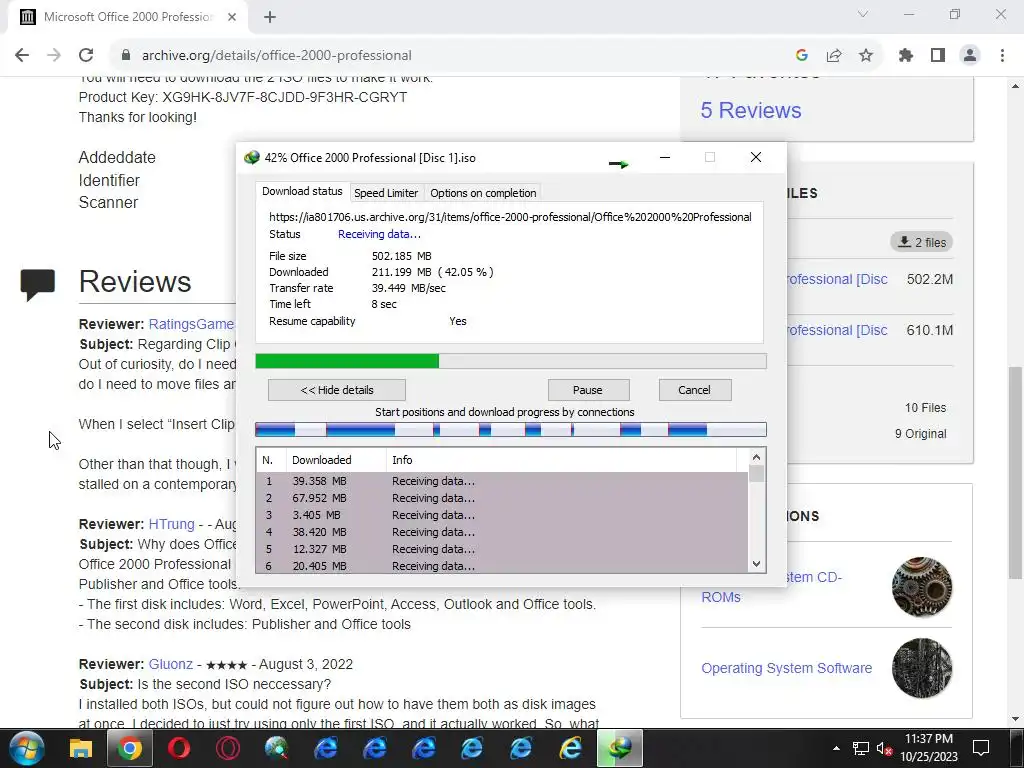Open the Windows Start menu

[x=27, y=748]
